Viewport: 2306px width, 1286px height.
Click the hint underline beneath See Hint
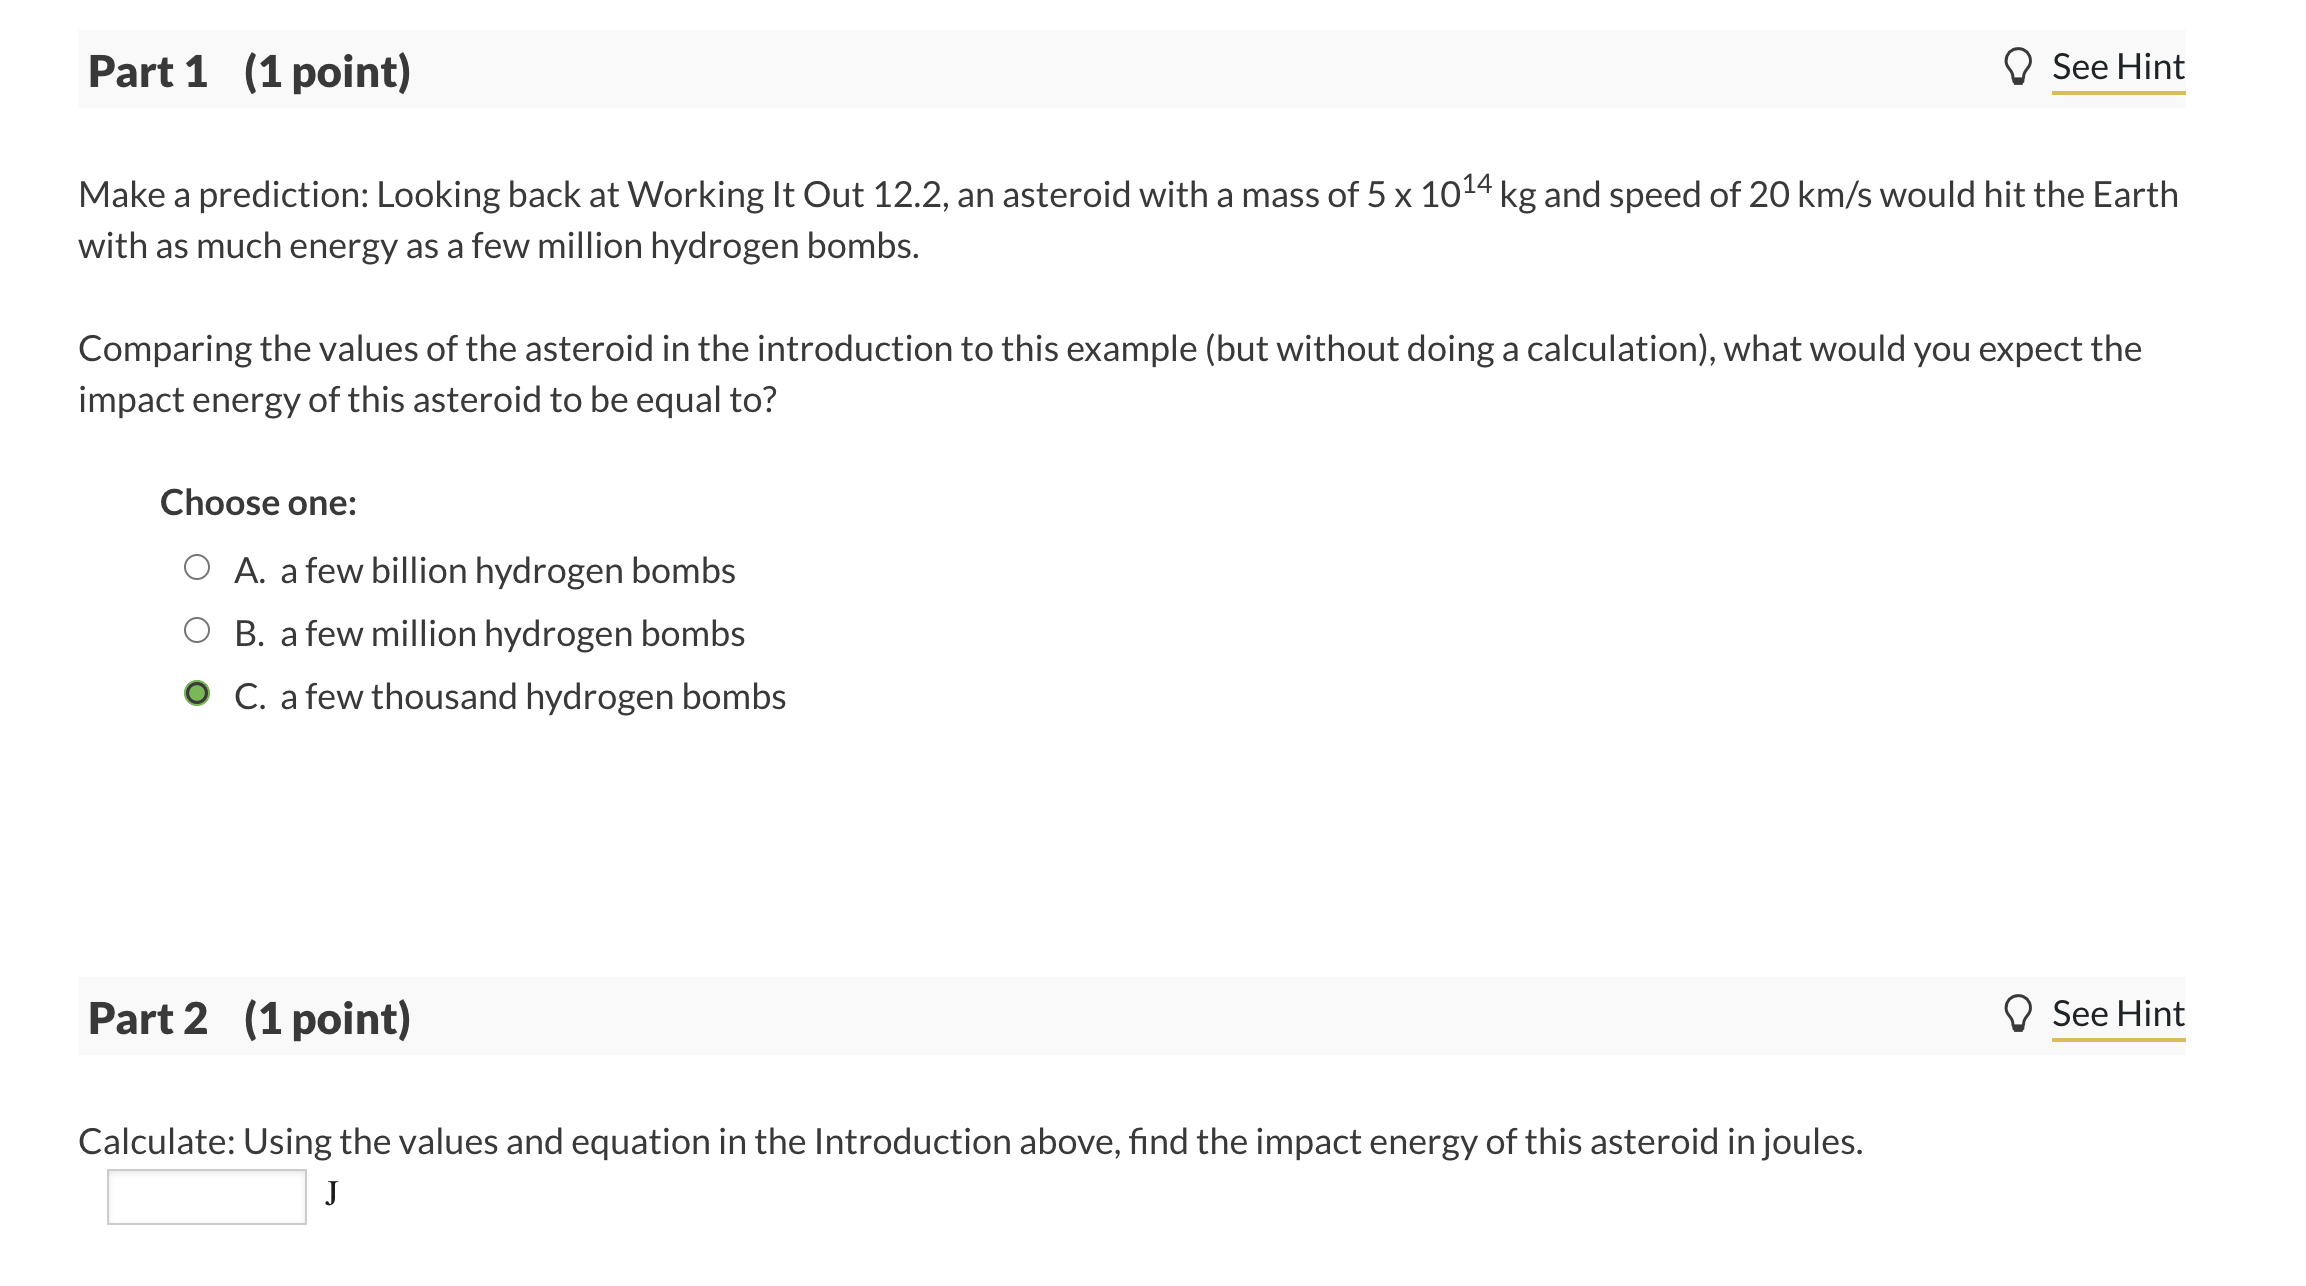coord(2117,95)
